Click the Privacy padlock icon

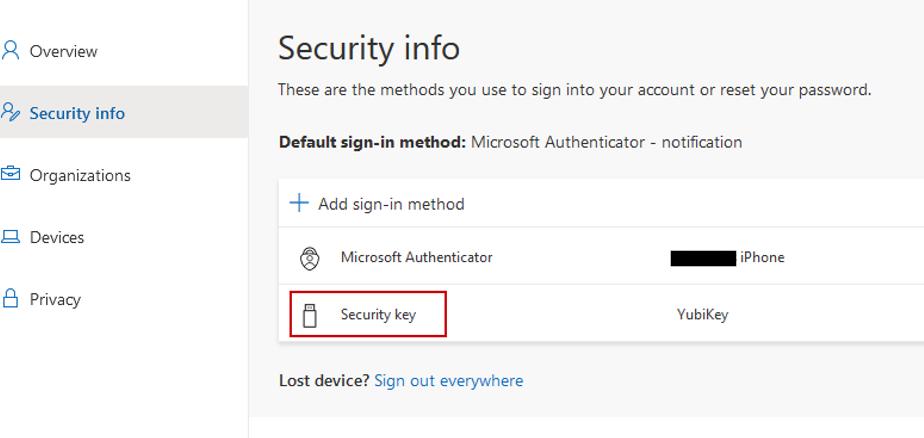11,298
